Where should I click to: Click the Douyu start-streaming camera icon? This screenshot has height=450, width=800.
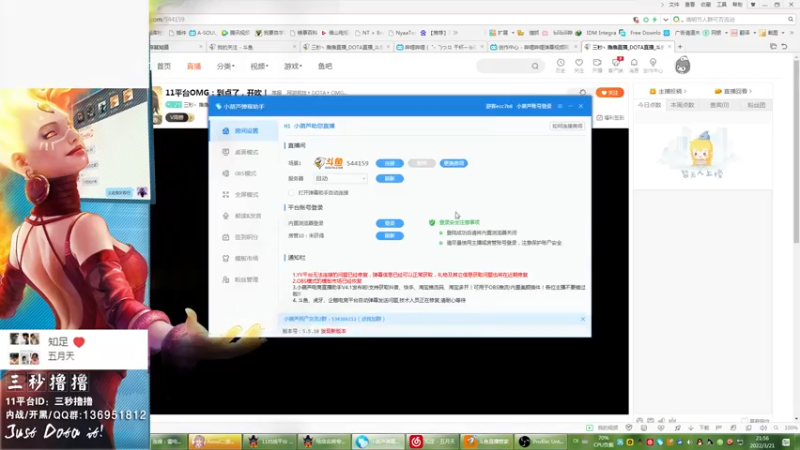pos(597,65)
